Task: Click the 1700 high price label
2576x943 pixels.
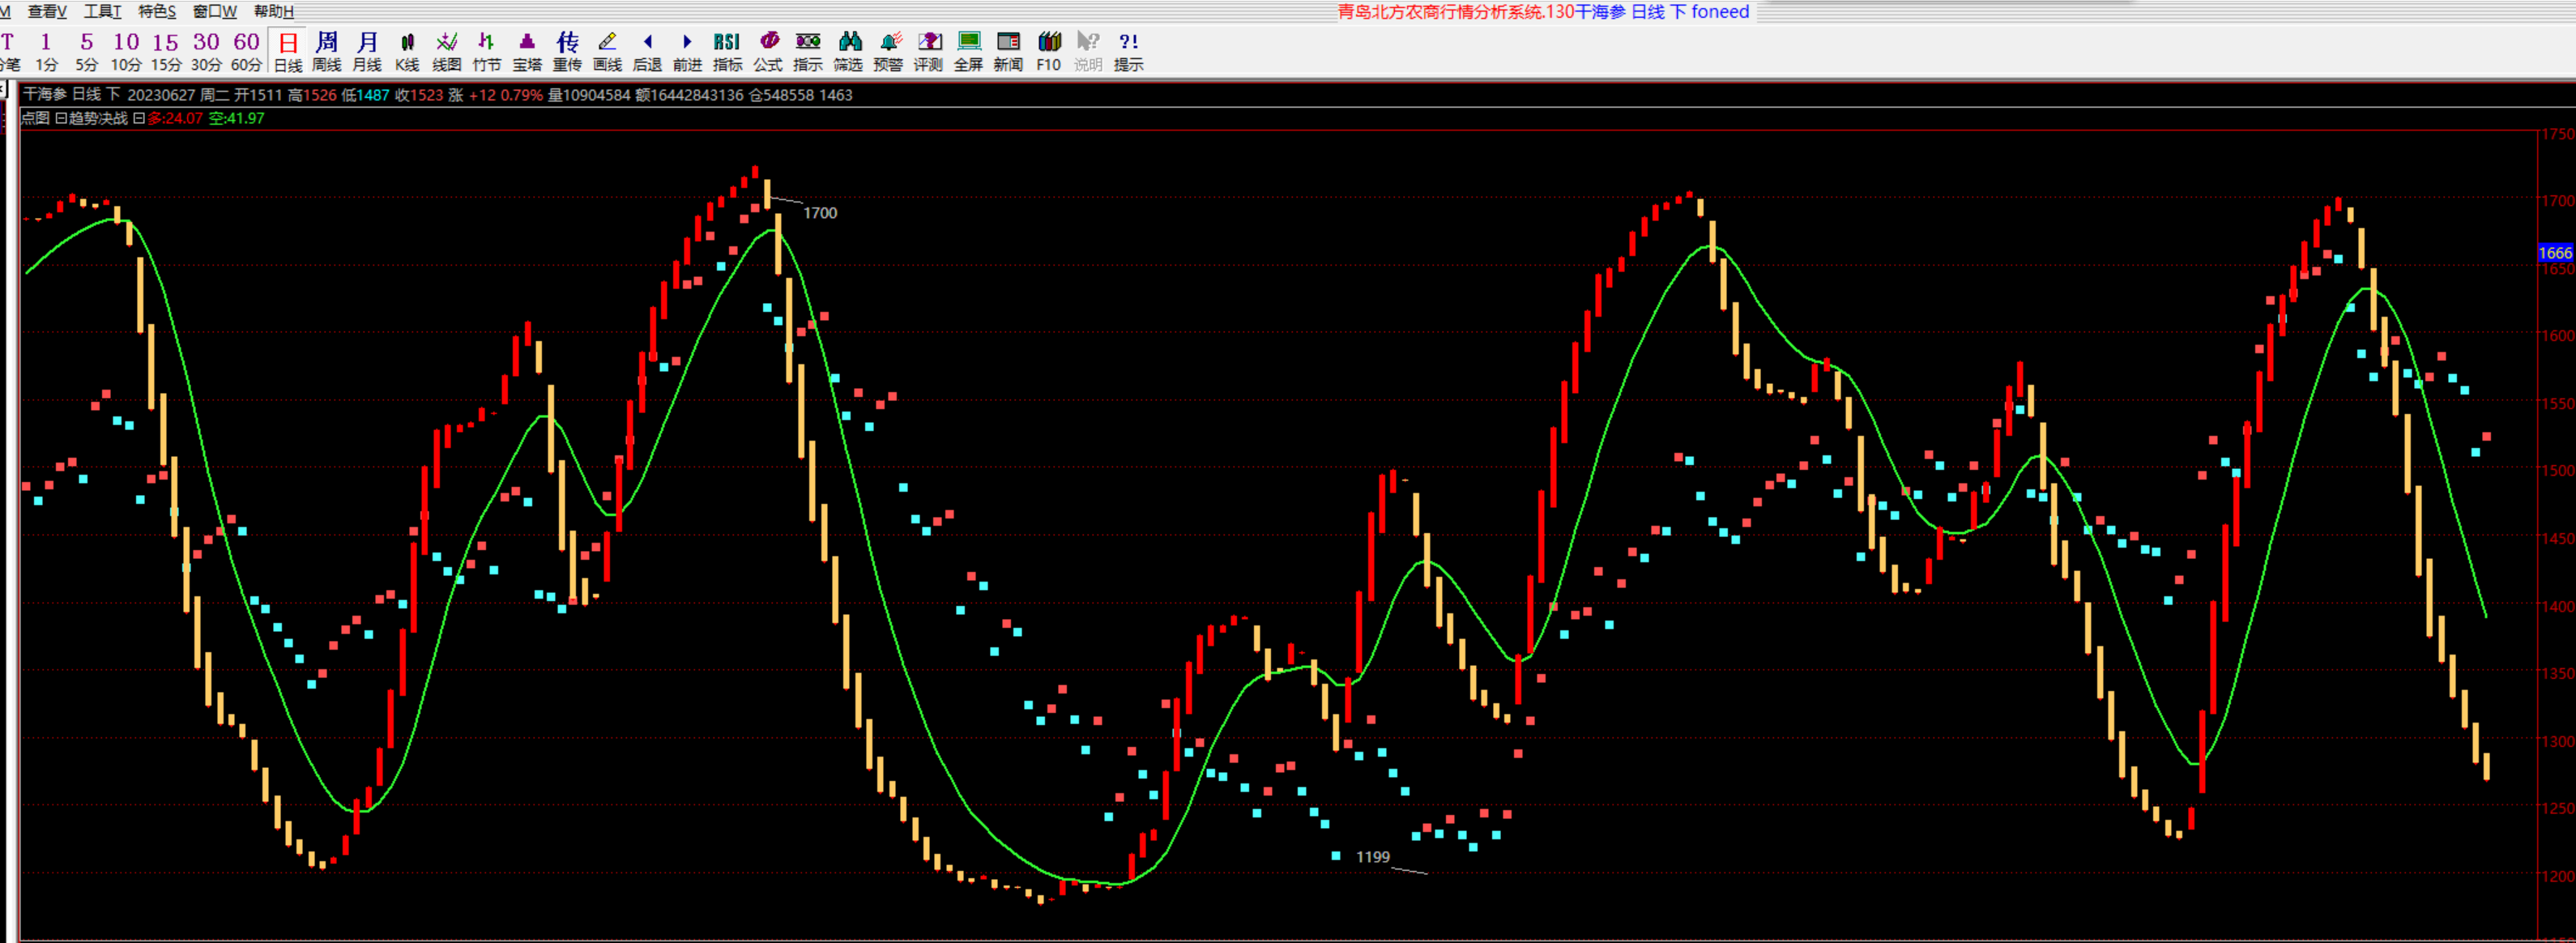Action: (820, 213)
